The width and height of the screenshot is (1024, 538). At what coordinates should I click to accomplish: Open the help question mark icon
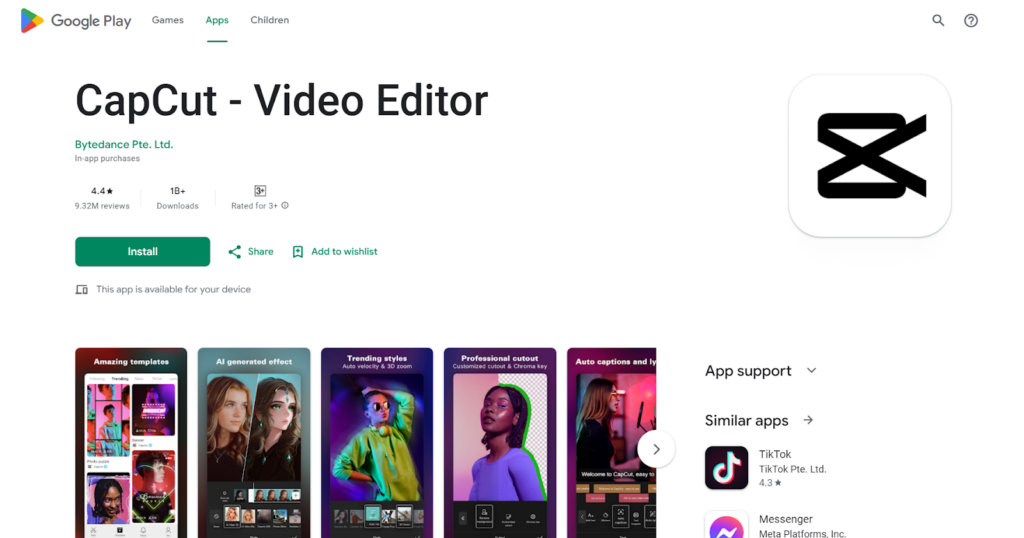point(971,20)
